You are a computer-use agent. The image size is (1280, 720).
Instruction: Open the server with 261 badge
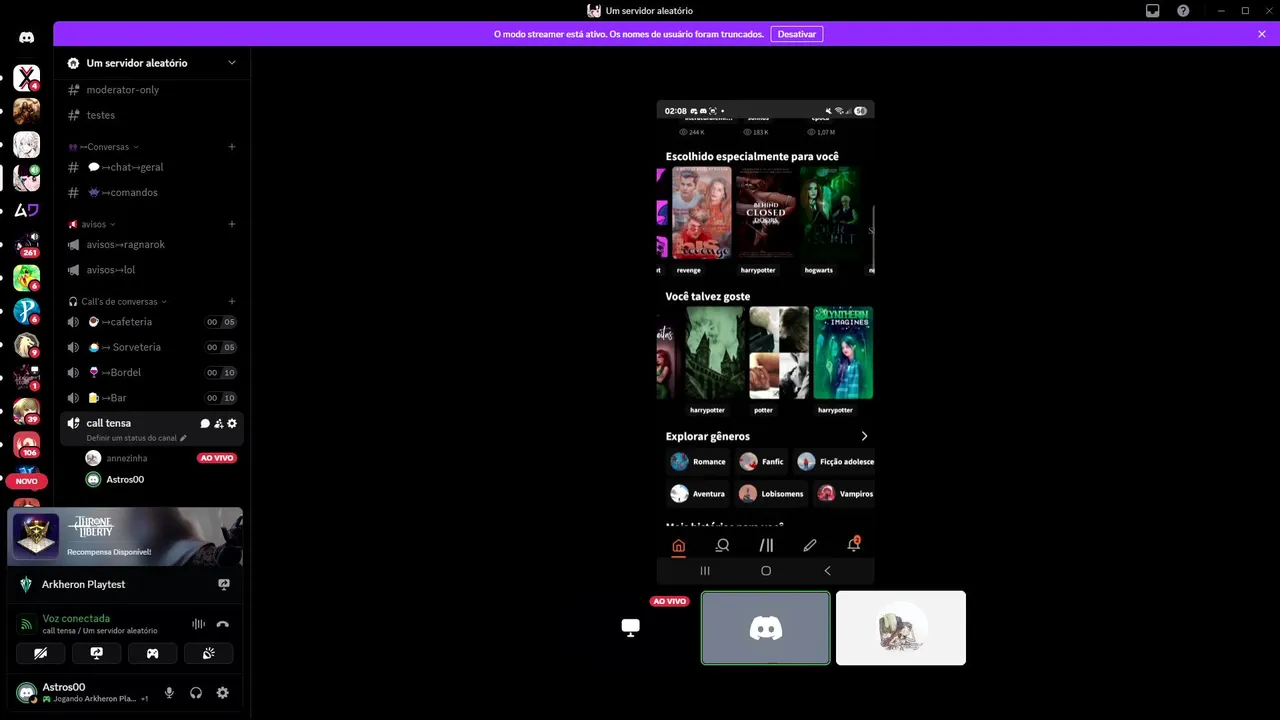click(x=27, y=244)
